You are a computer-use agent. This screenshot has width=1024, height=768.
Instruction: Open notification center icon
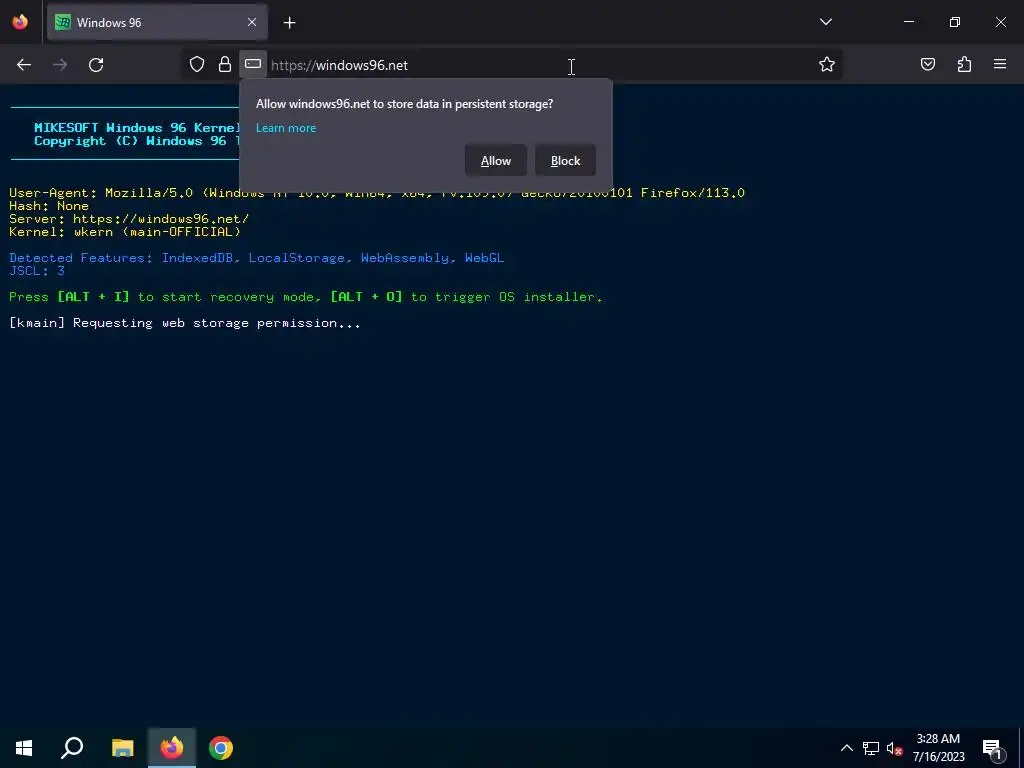click(x=993, y=748)
